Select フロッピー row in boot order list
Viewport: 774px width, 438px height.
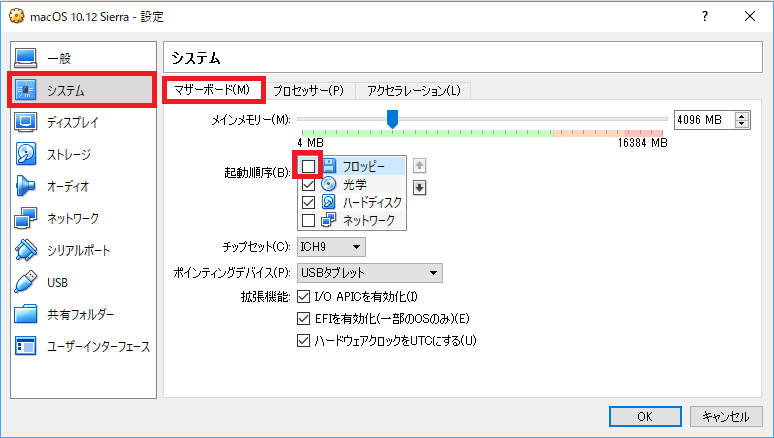[x=352, y=166]
